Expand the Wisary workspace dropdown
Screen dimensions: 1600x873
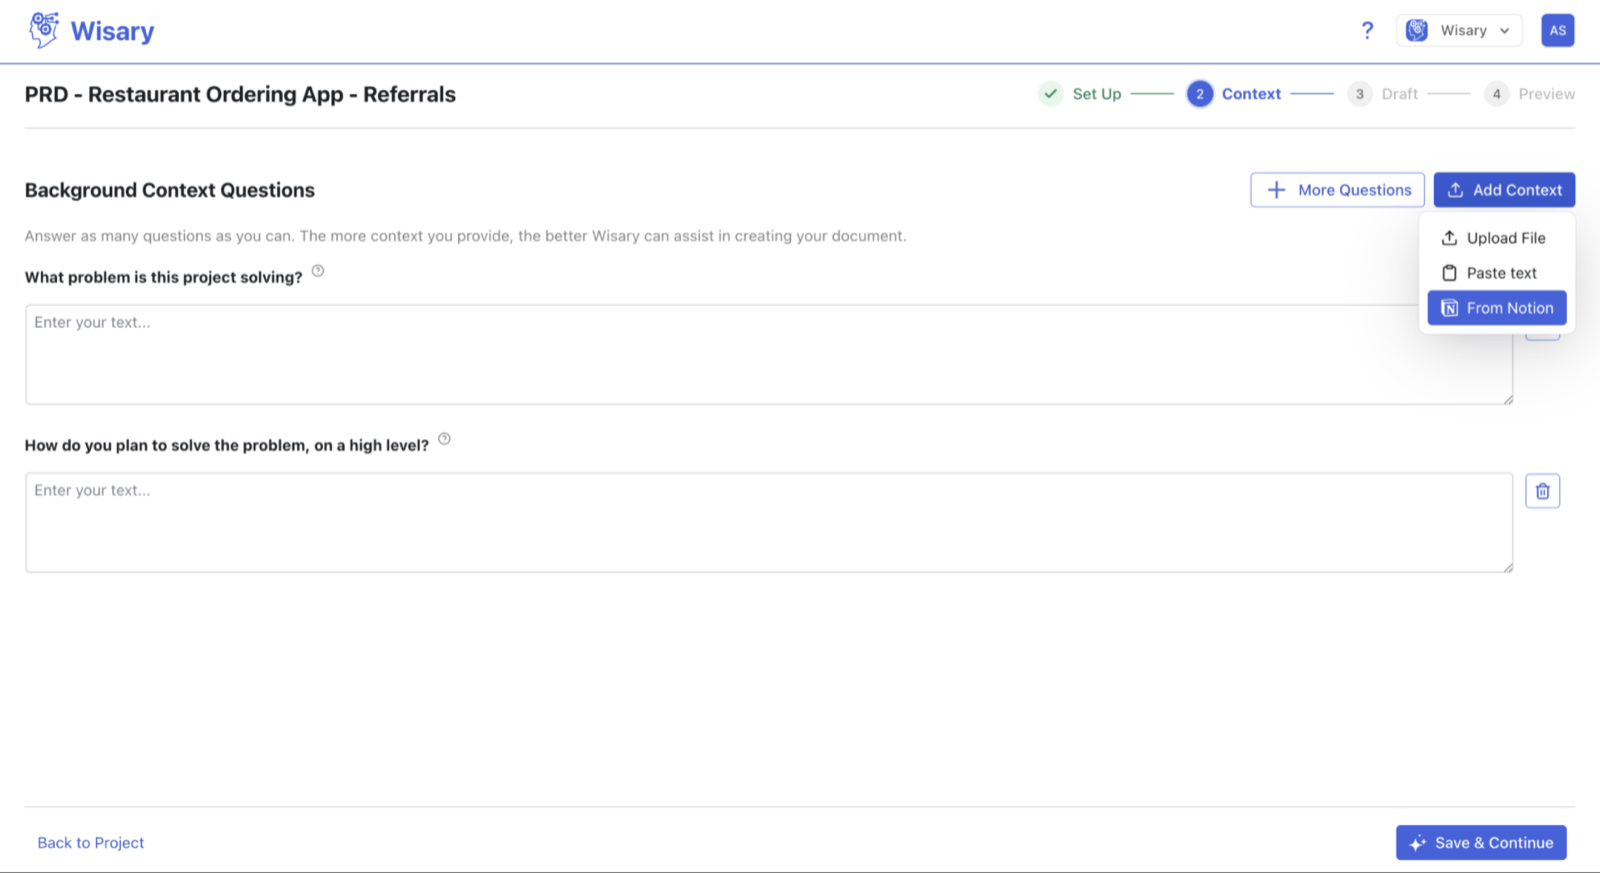1459,30
